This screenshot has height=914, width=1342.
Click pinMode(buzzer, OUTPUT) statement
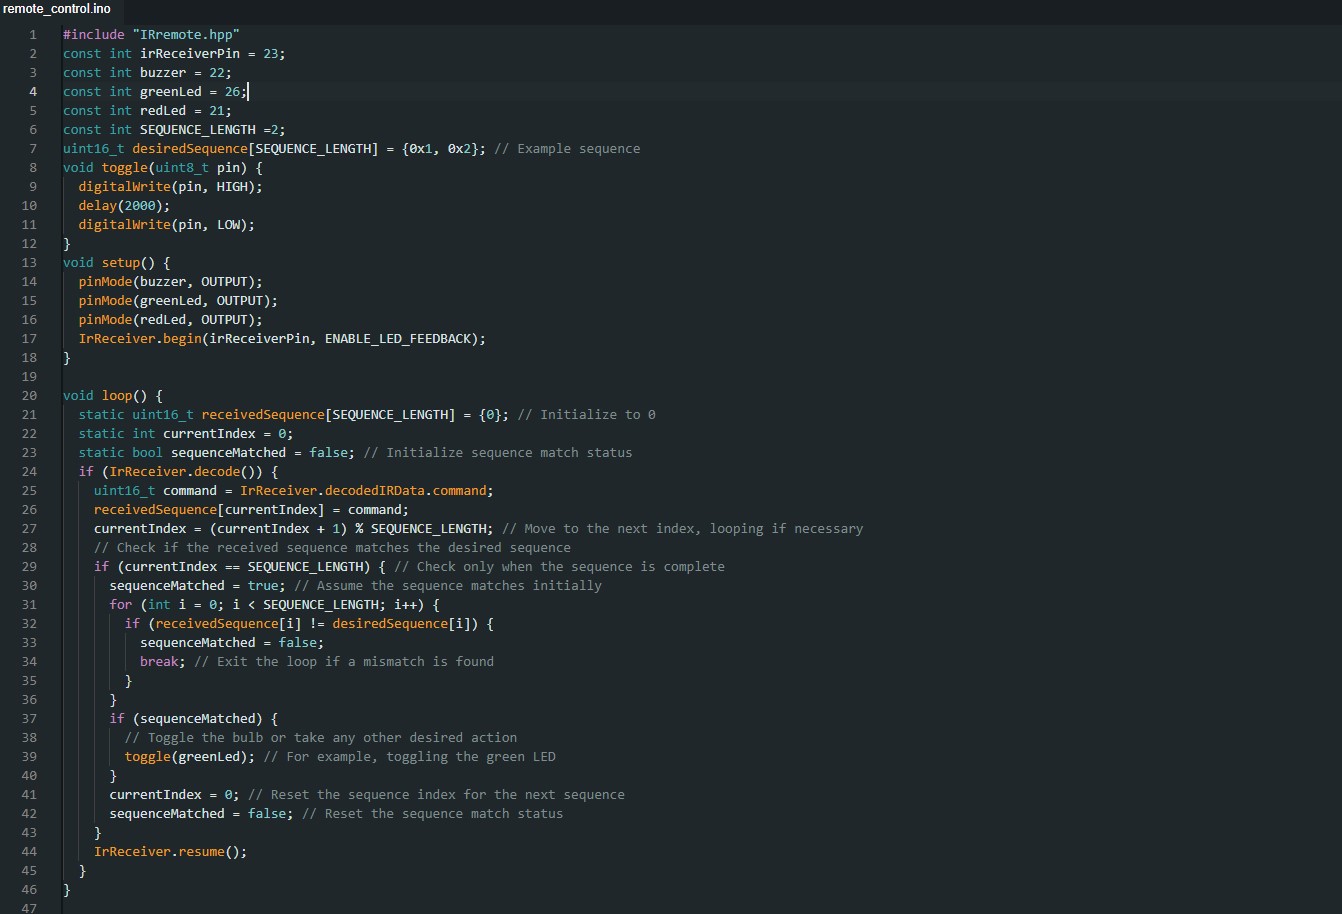[171, 281]
